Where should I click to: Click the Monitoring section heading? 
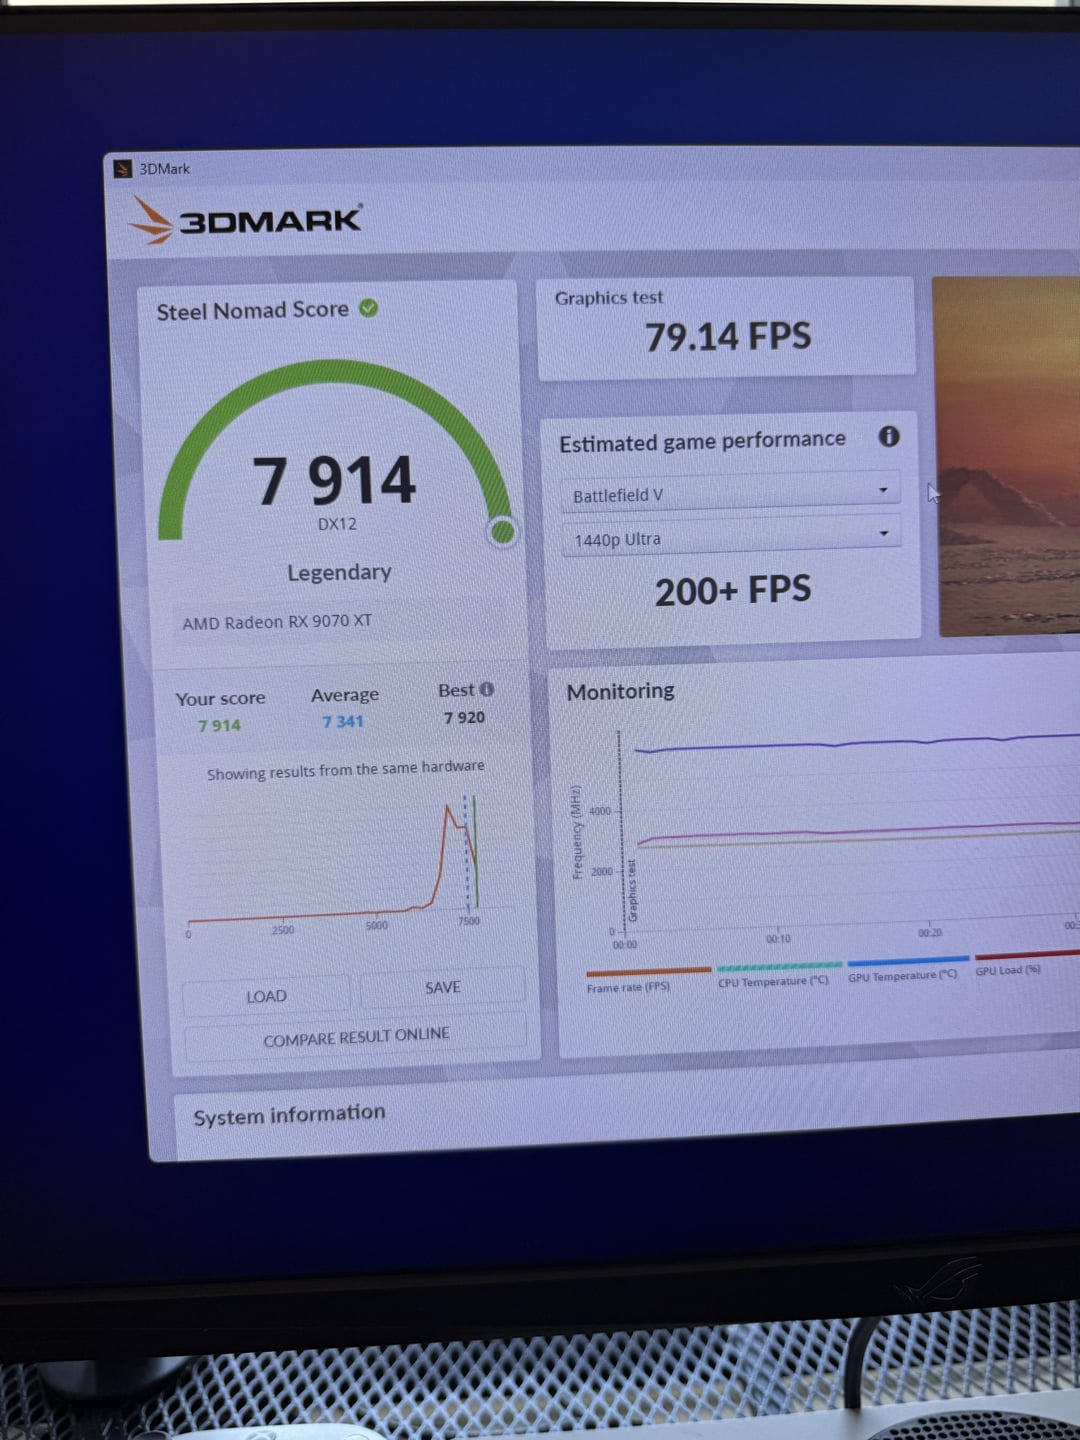[620, 691]
